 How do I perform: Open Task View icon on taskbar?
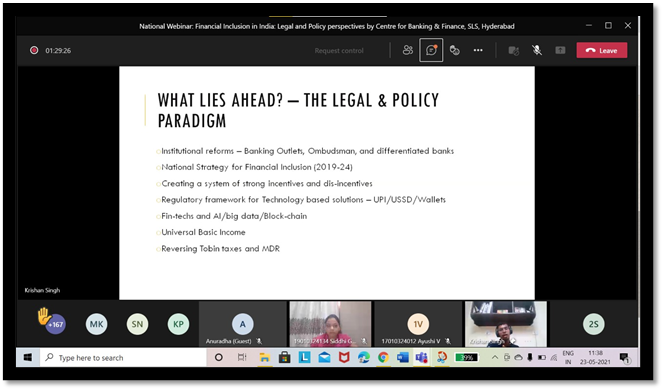click(x=242, y=358)
